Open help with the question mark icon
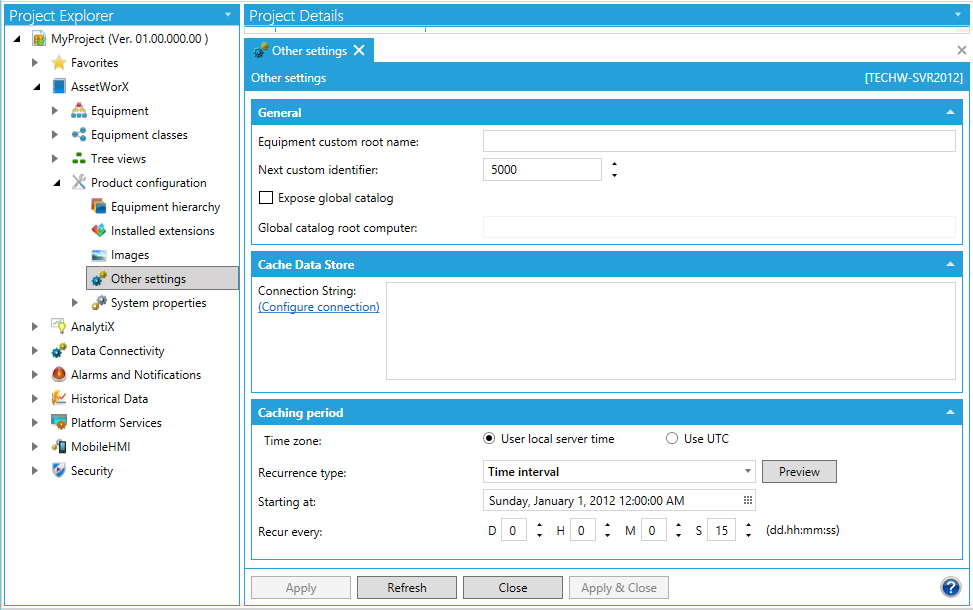 pos(951,587)
